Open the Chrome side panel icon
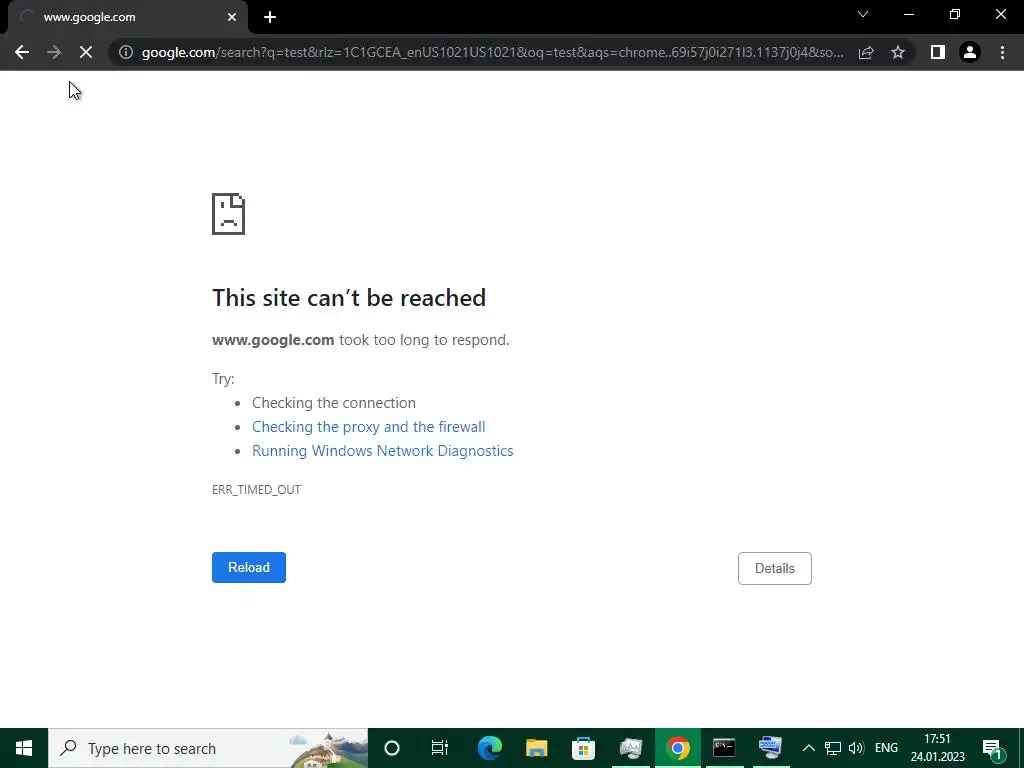This screenshot has height=768, width=1024. point(938,52)
